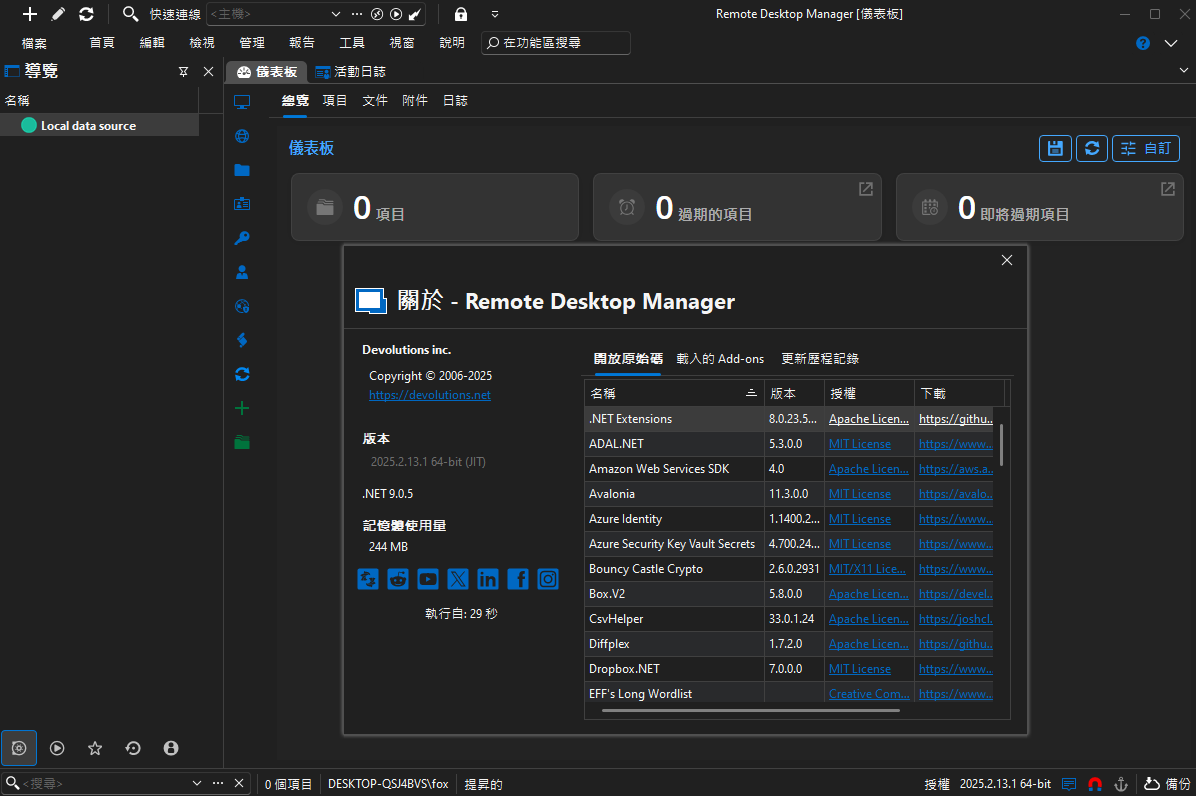
Task: Open the Reddit social icon
Action: [397, 579]
